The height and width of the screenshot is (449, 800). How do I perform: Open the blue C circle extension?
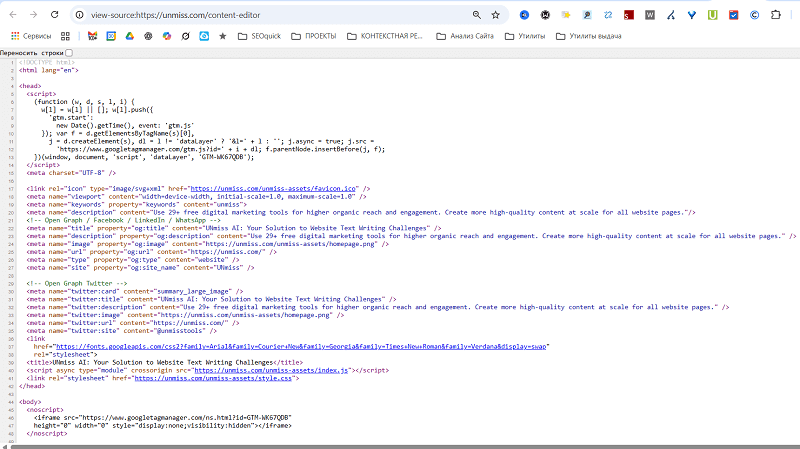[755, 15]
